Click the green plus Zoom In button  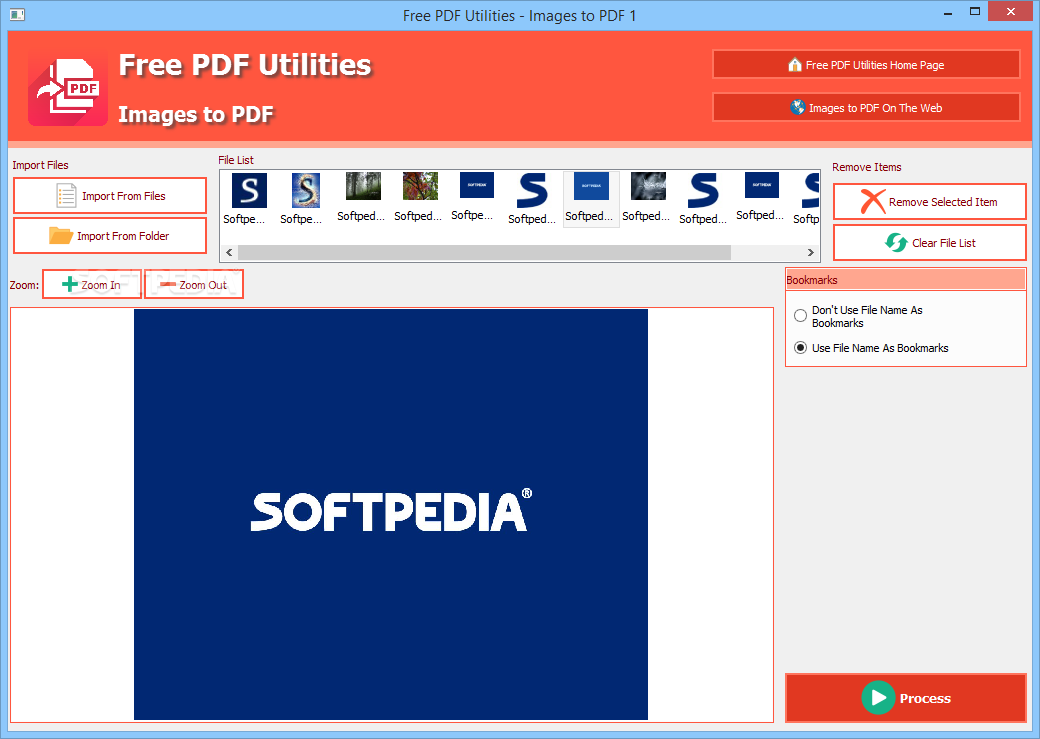(92, 285)
